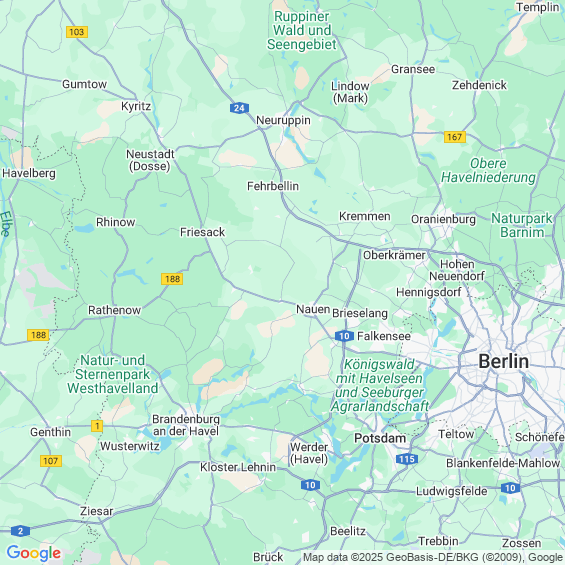Click the Natur- und Sternenpark Westhavelland label
Screen dimensions: 565x565
coord(112,374)
